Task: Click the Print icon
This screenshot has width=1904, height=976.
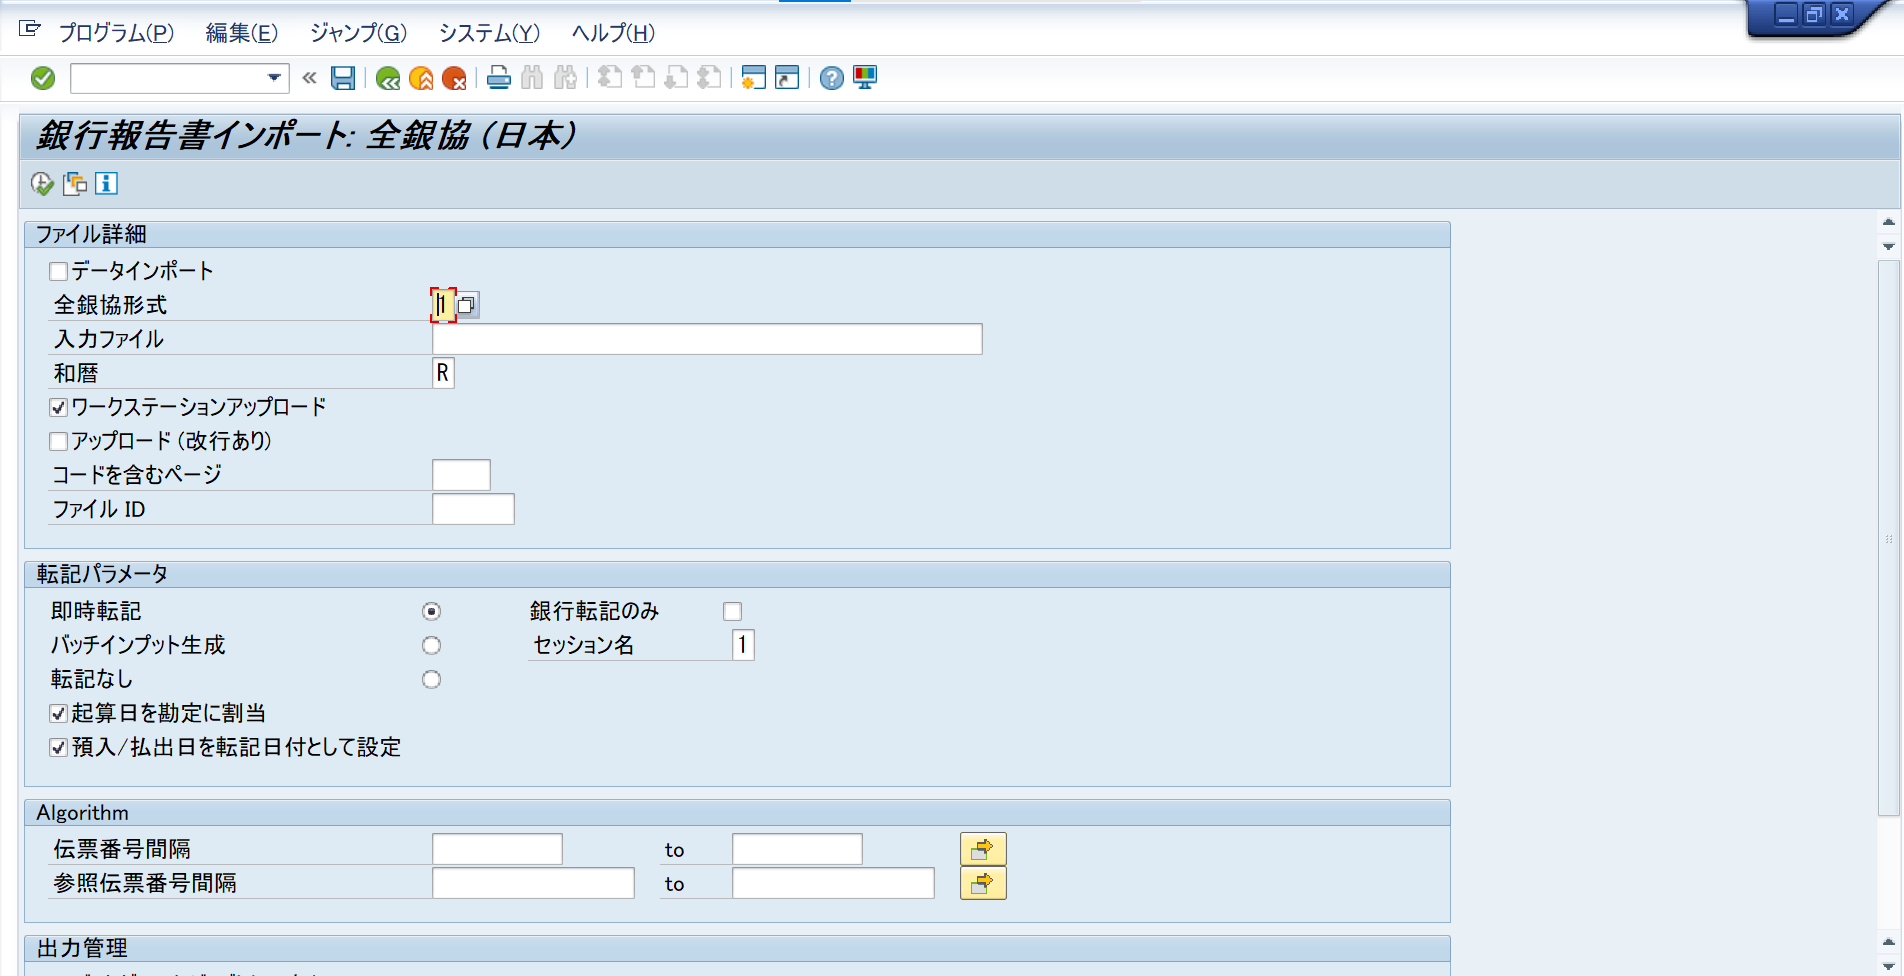Action: coord(498,78)
